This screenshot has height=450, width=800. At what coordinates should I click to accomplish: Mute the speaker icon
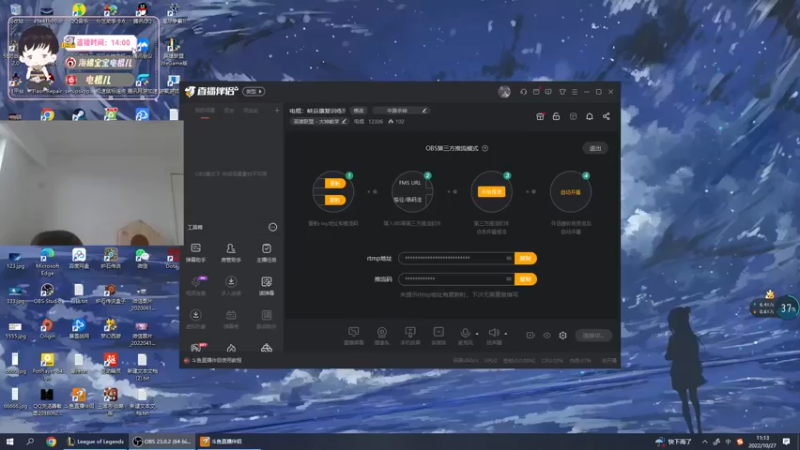(x=494, y=333)
